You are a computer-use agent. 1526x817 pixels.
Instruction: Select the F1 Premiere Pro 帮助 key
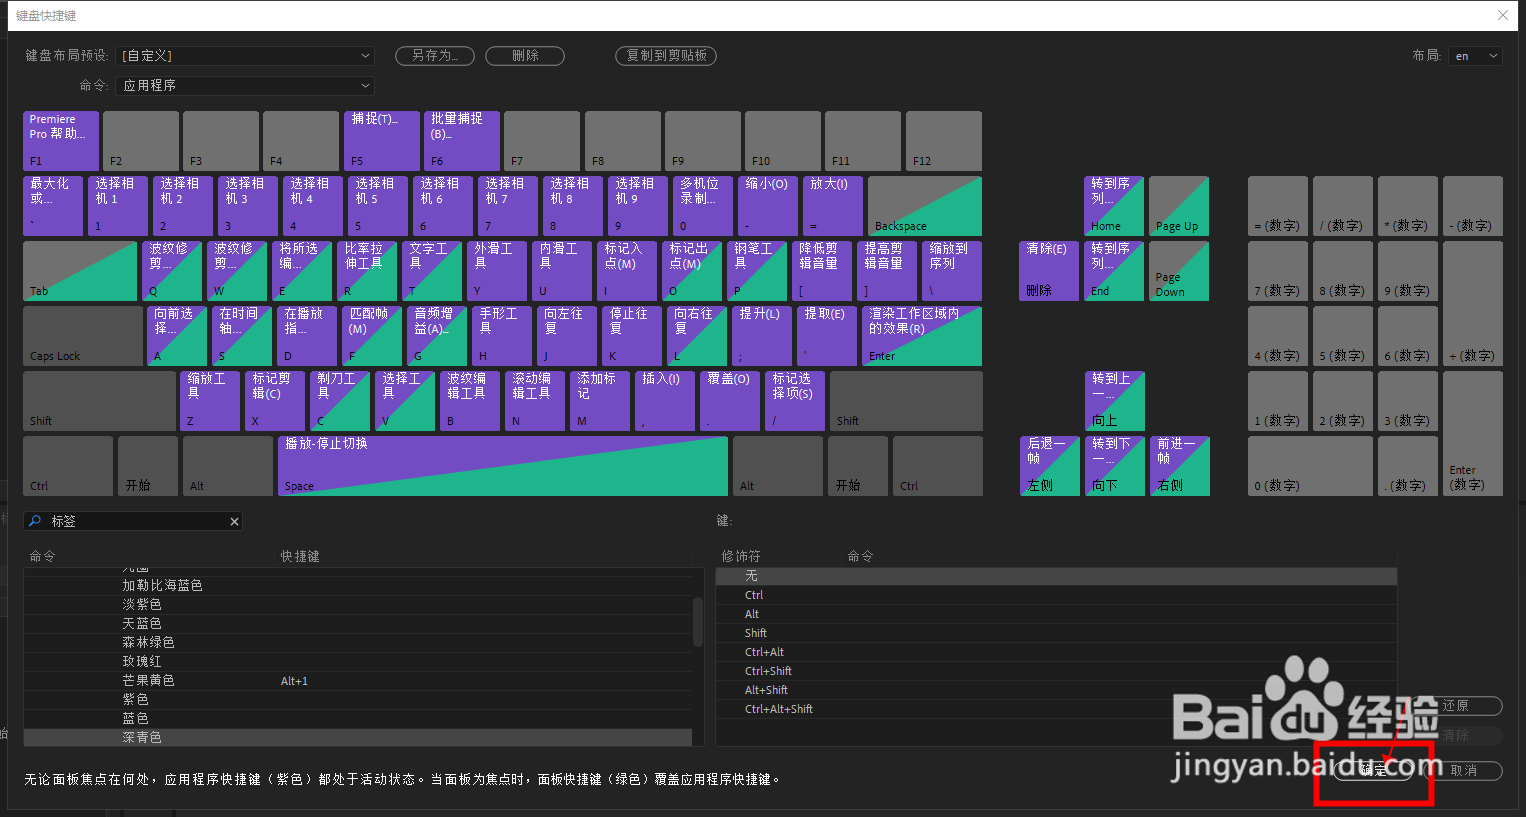(x=61, y=141)
